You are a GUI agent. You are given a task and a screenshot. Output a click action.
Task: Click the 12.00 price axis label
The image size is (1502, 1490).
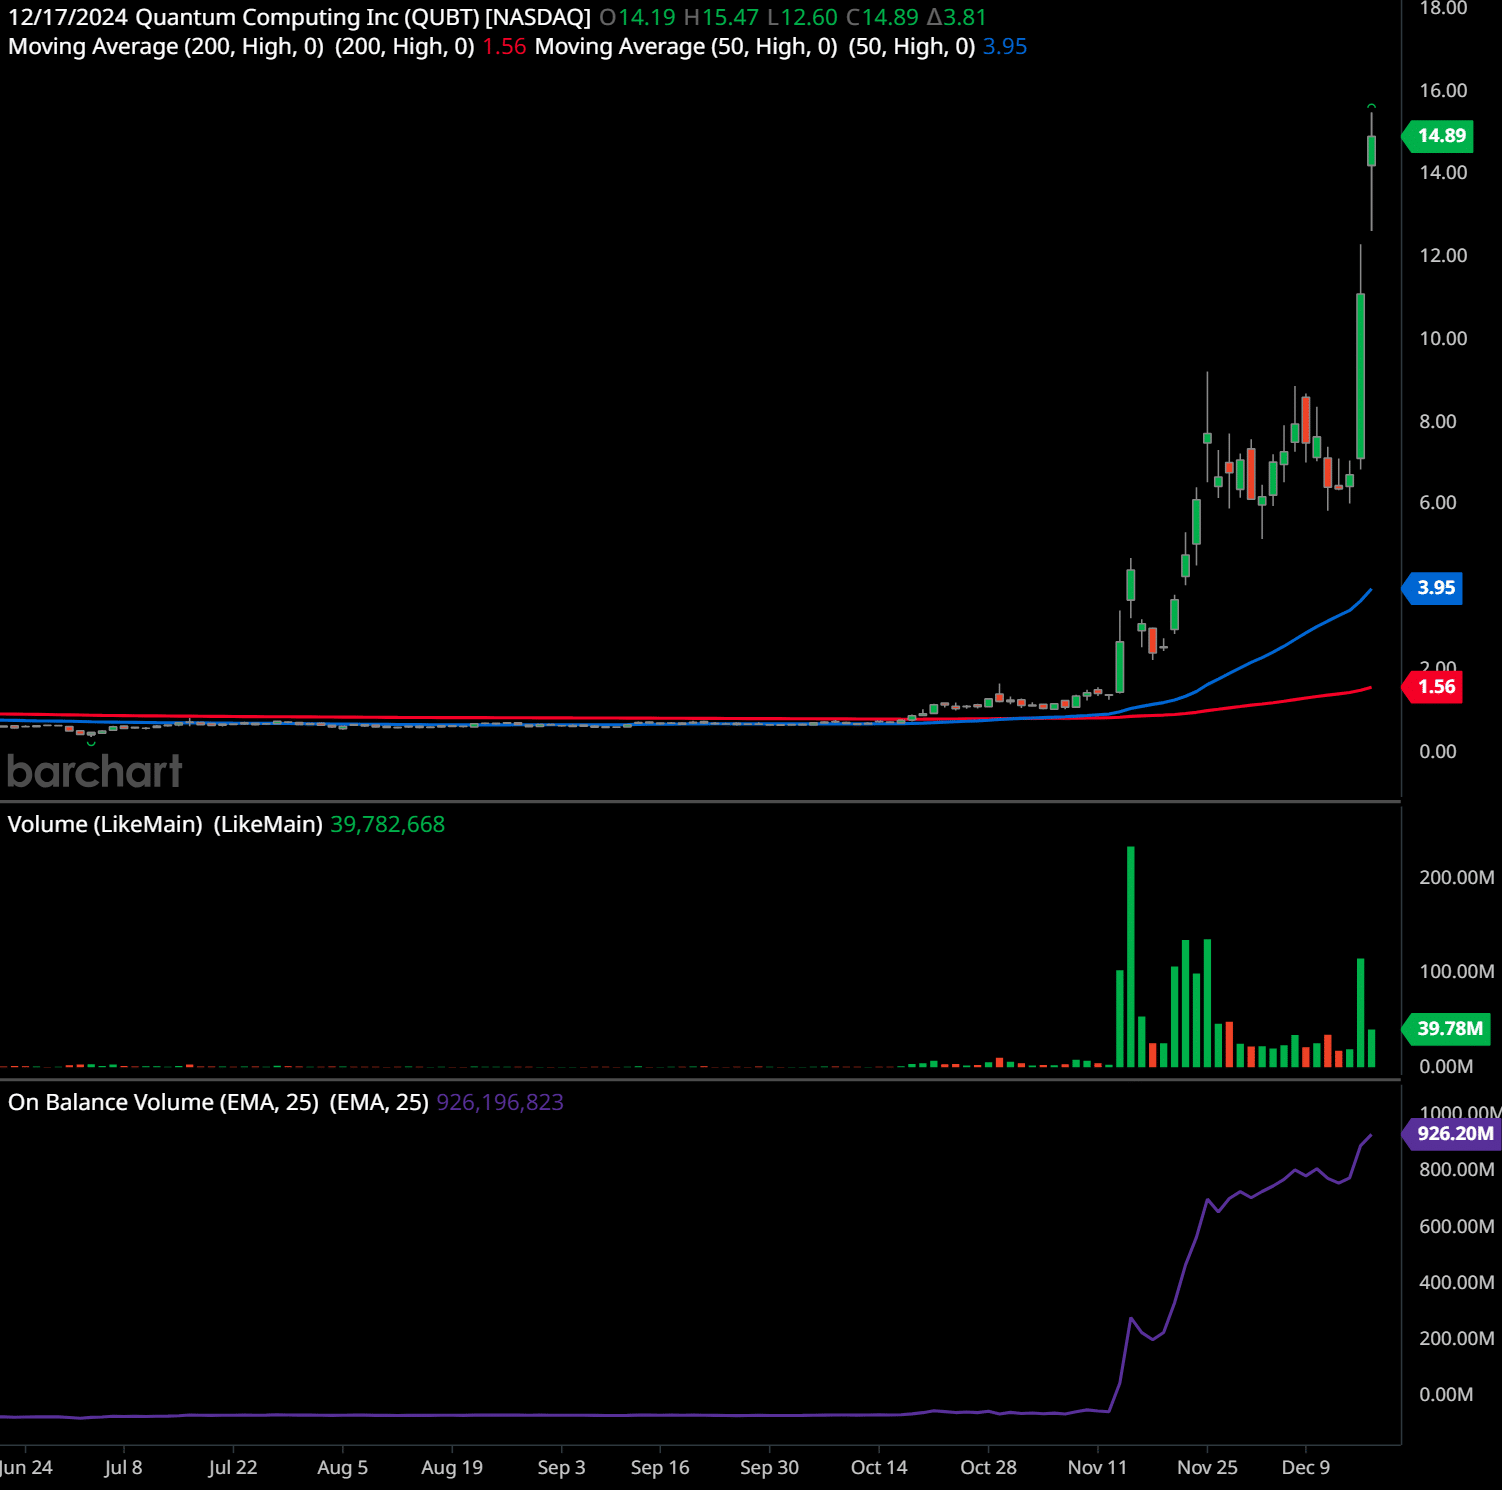click(1443, 256)
